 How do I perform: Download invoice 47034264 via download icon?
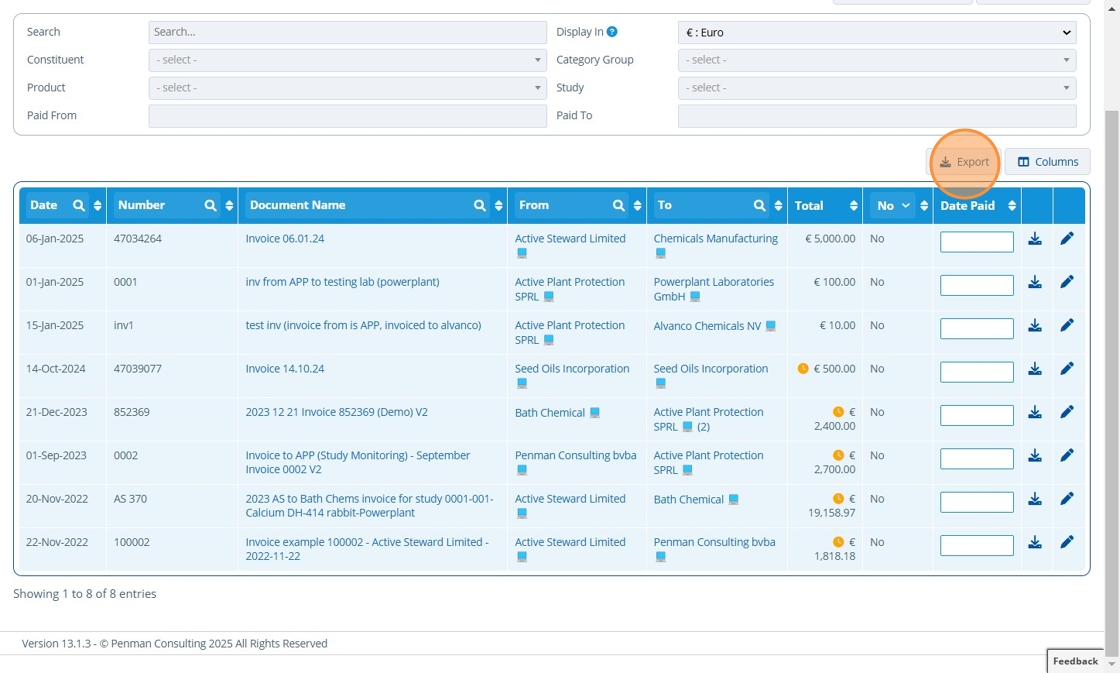1035,239
